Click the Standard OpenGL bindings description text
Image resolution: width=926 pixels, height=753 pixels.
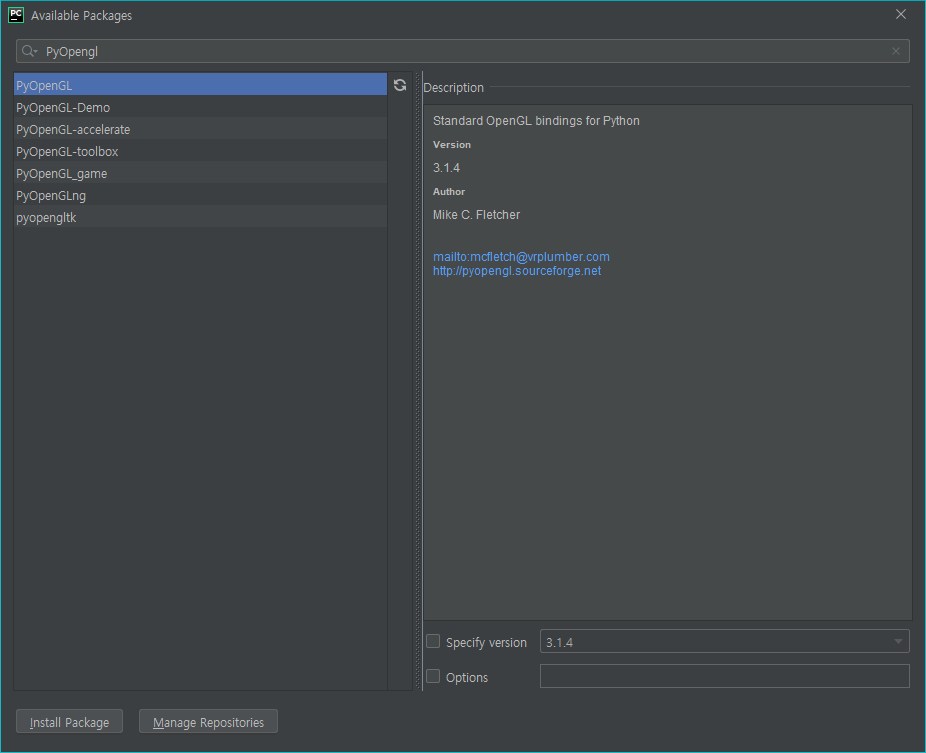coord(536,121)
